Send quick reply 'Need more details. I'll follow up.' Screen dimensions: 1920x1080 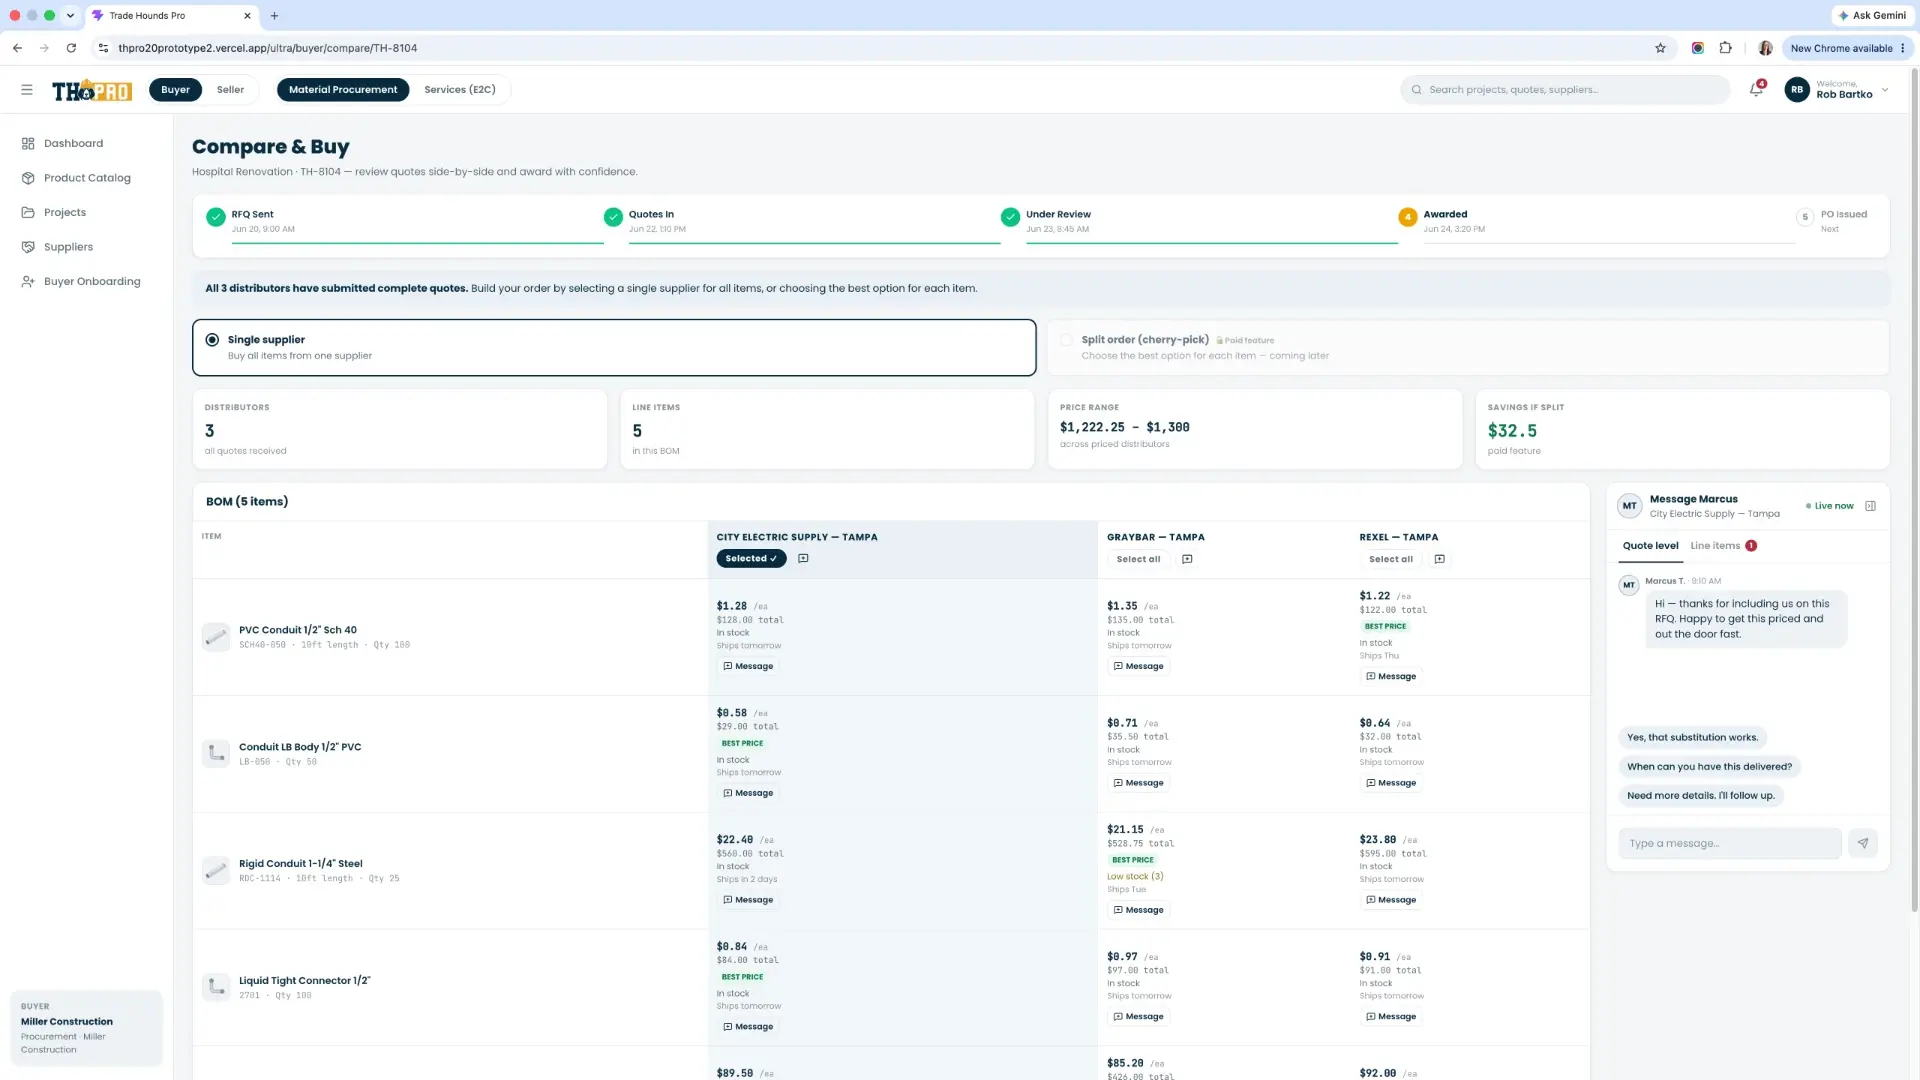[x=1700, y=797]
